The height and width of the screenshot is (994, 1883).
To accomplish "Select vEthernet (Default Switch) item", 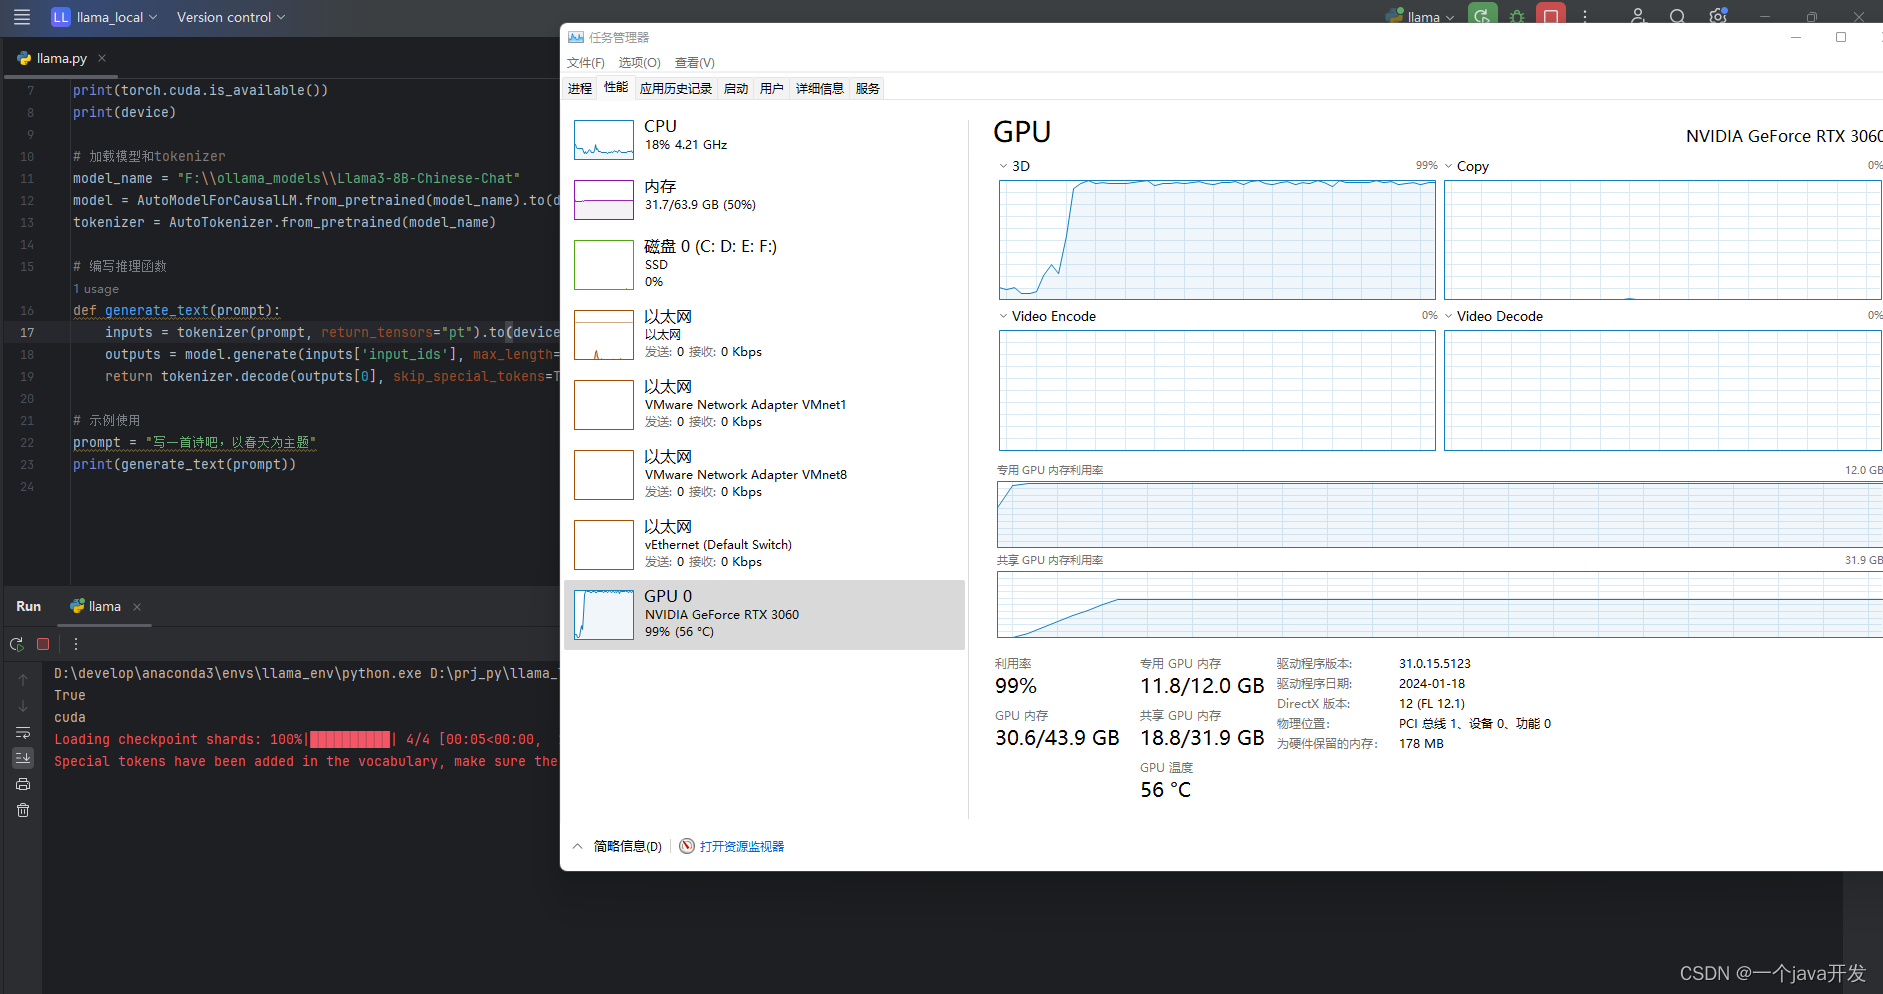I will (764, 544).
